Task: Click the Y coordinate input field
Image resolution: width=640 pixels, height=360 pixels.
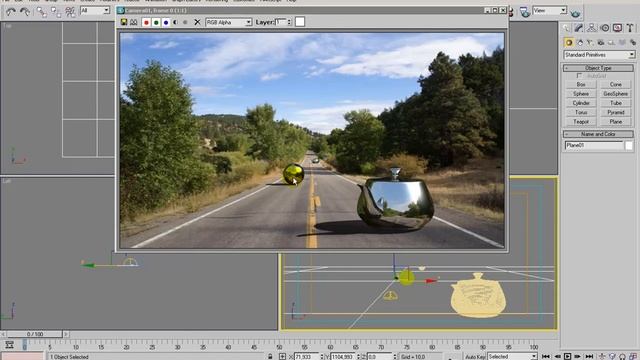Action: click(x=342, y=357)
